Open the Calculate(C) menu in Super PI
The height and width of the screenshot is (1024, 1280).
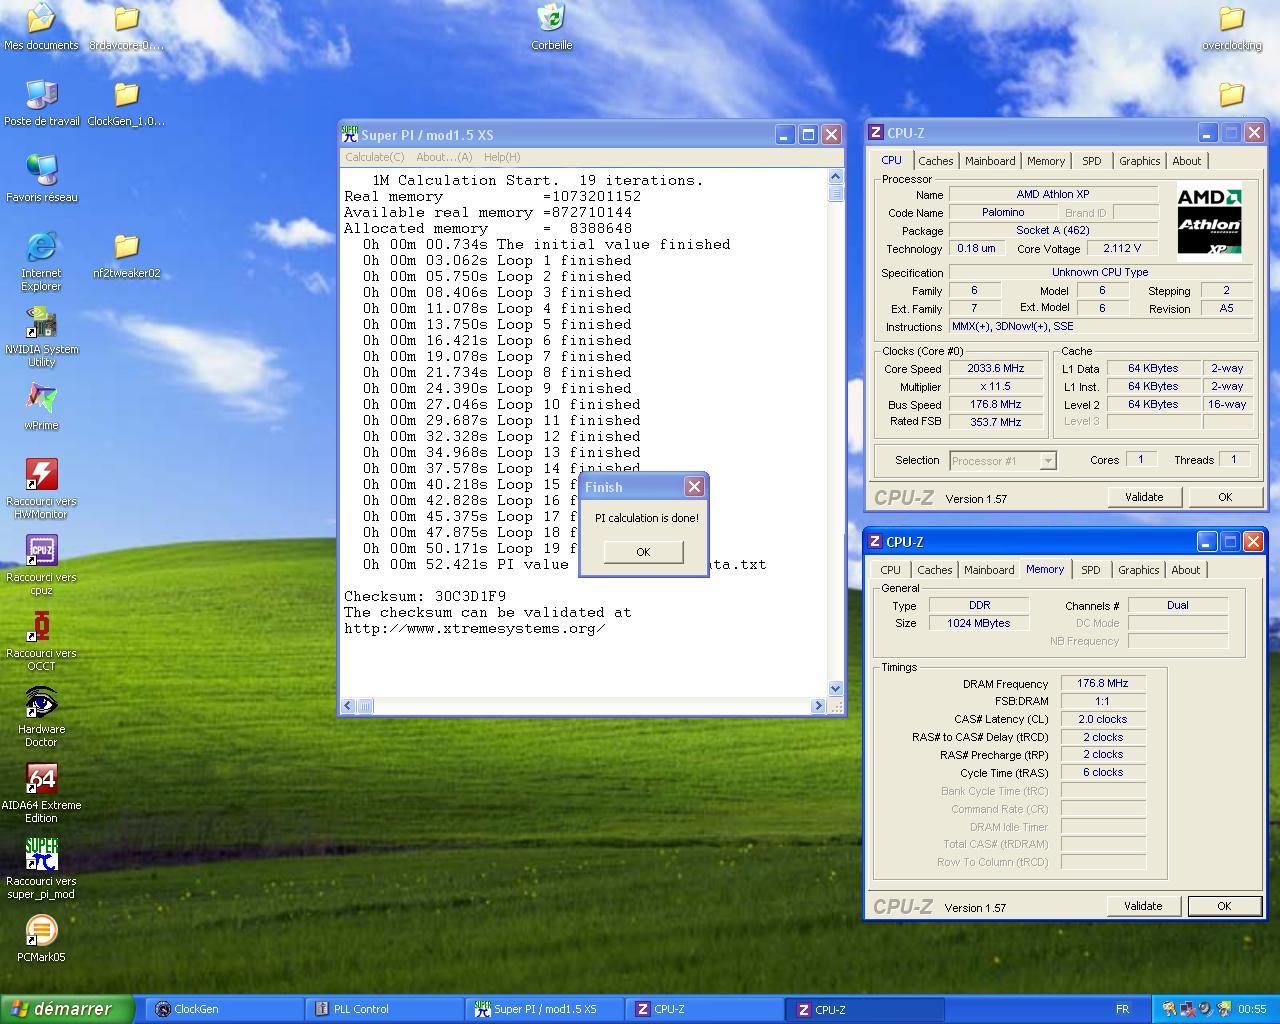tap(375, 157)
